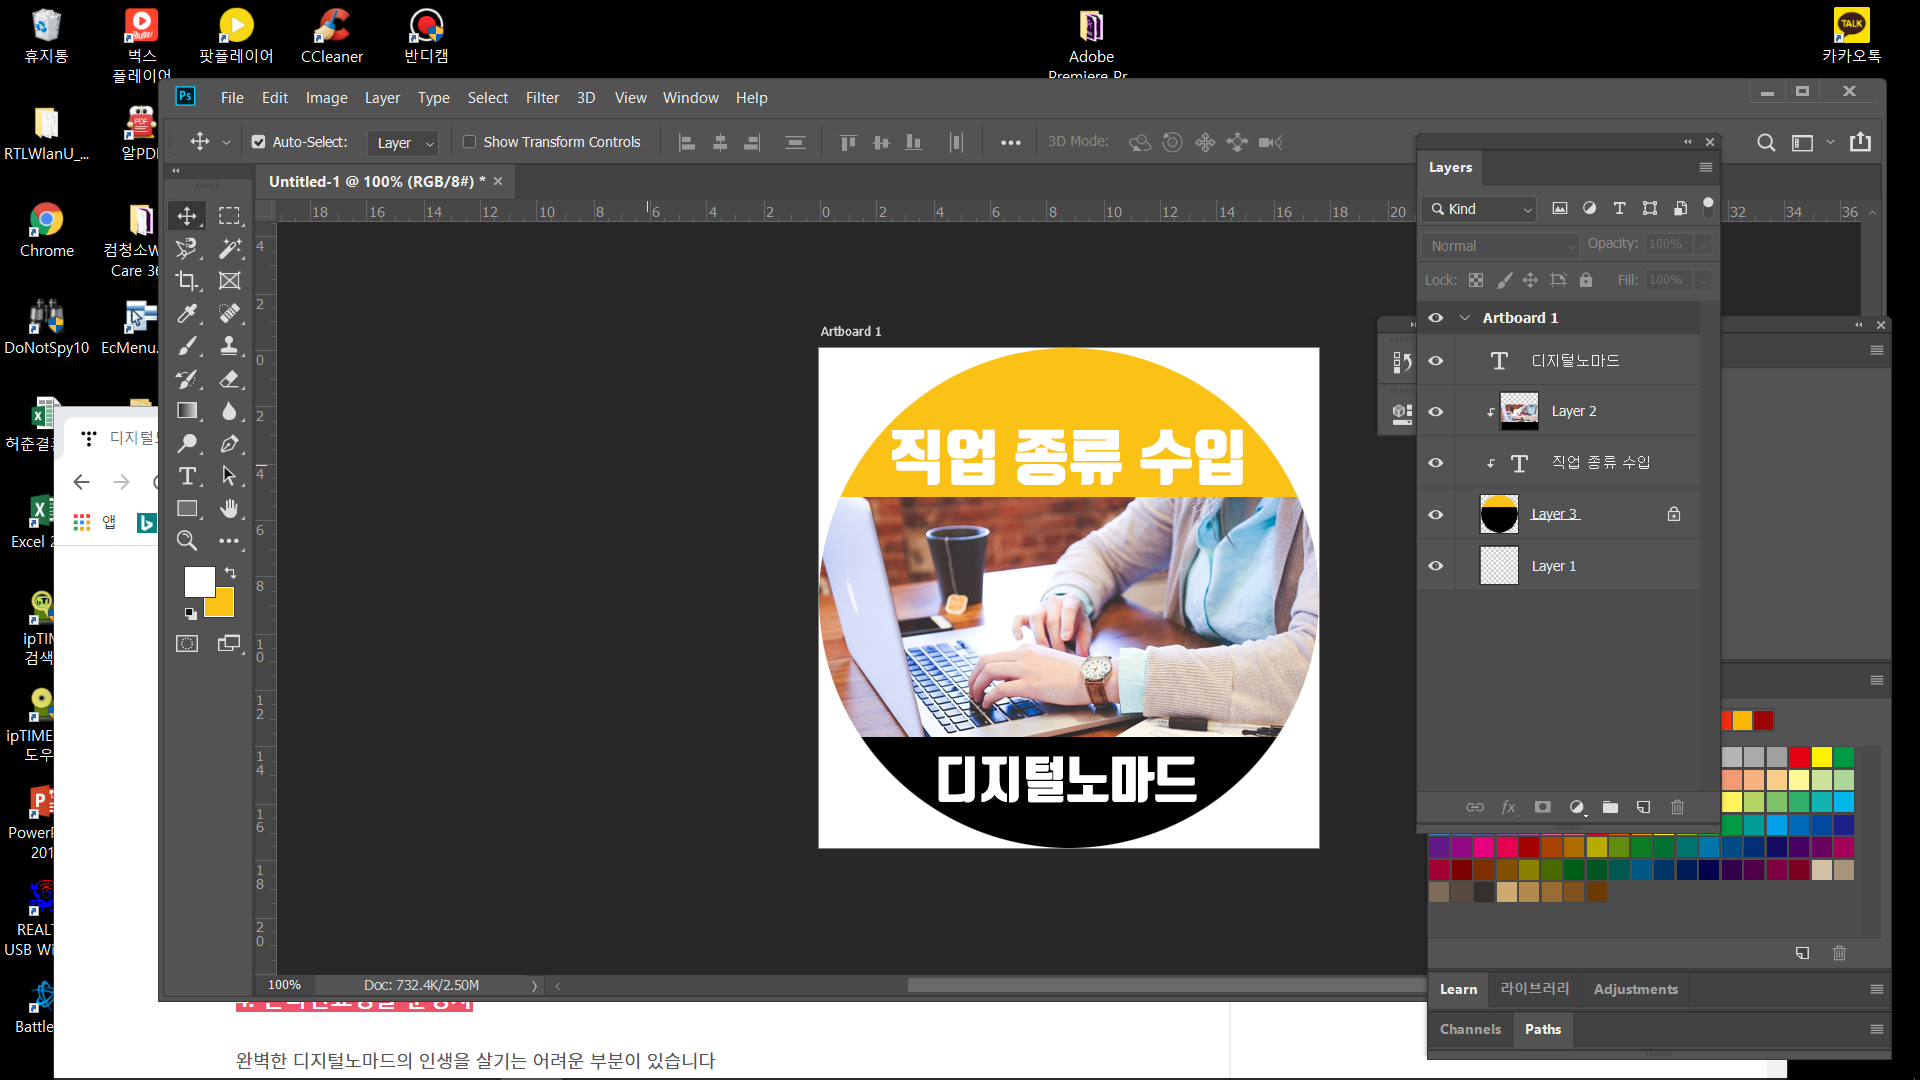Screen dimensions: 1920x1080
Task: Select the Rectangle shape tool
Action: pos(187,509)
